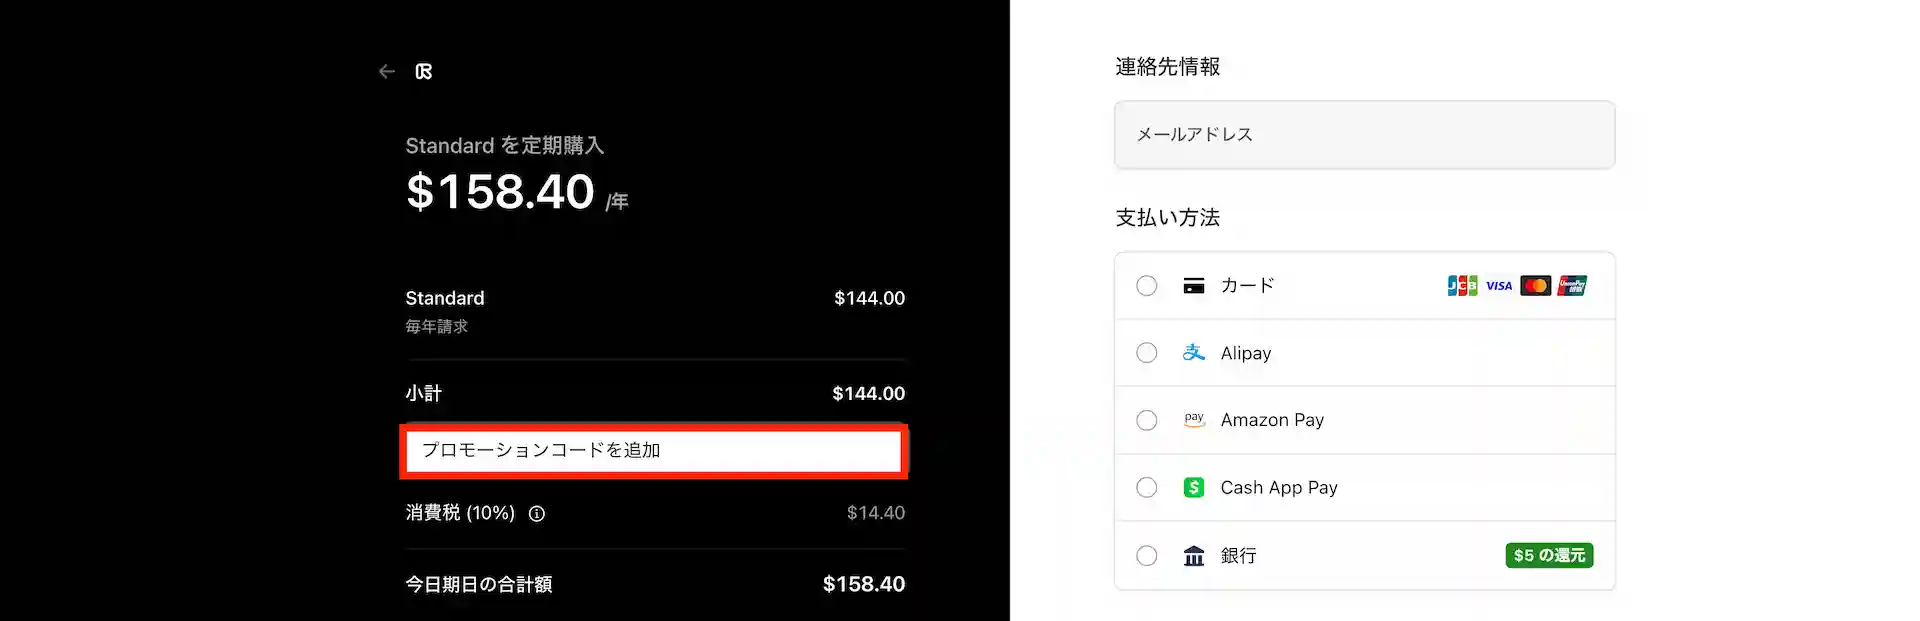Screen dimensions: 1920x621
Task: Click the Mastercard brand icon
Action: click(1535, 286)
